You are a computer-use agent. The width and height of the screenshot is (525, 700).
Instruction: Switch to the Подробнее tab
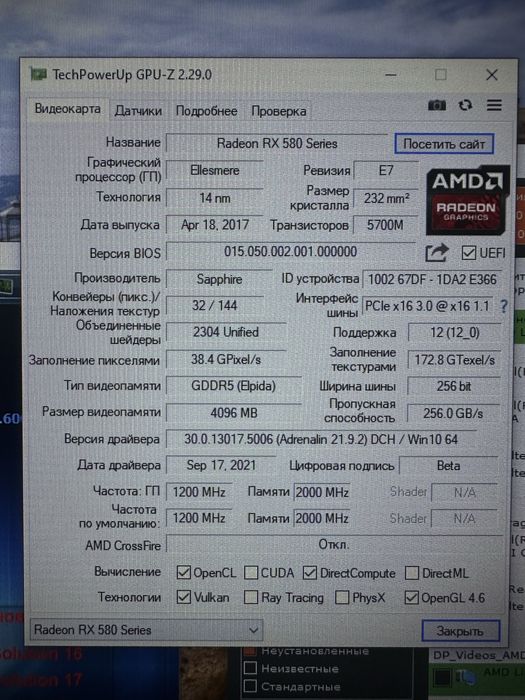[x=206, y=111]
